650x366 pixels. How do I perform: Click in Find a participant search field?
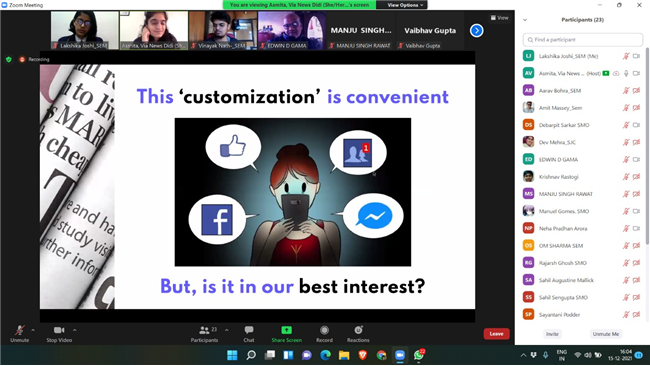tap(582, 40)
